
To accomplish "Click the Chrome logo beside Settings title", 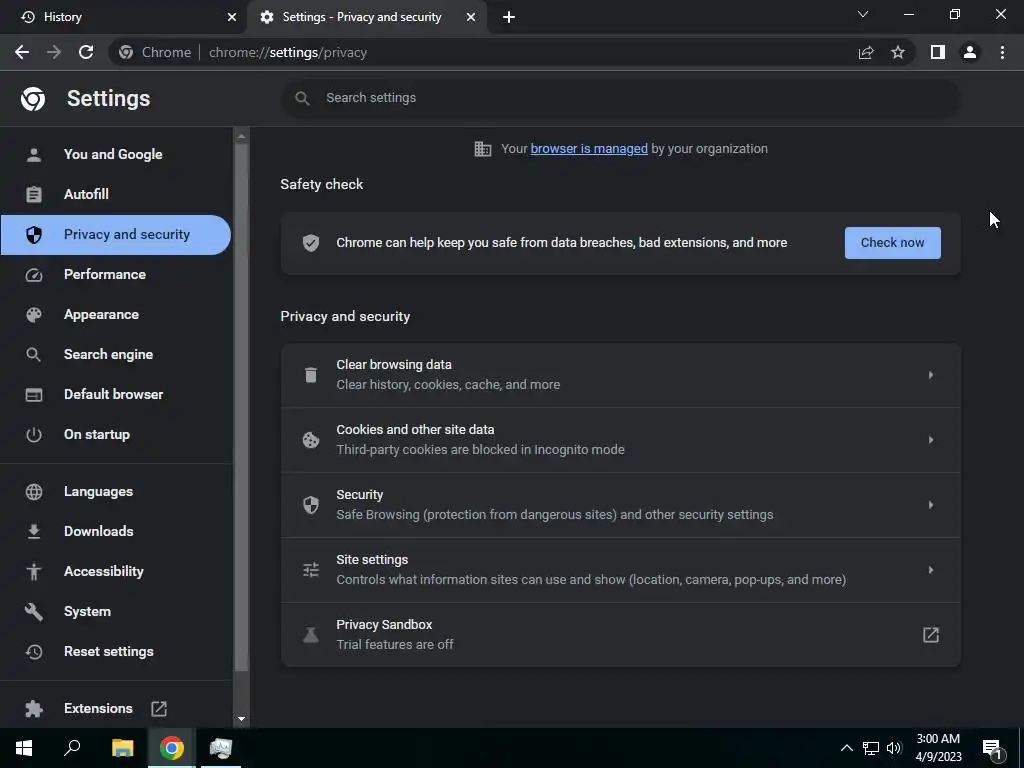I will (33, 99).
